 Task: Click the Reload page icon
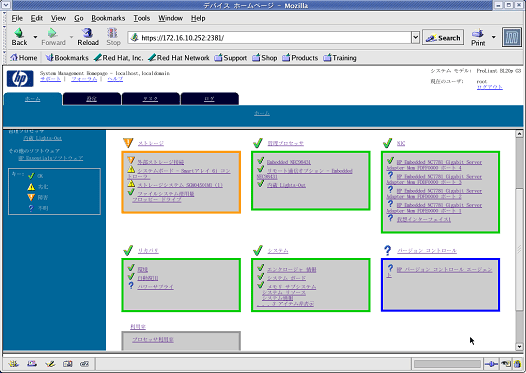pyautogui.click(x=88, y=33)
